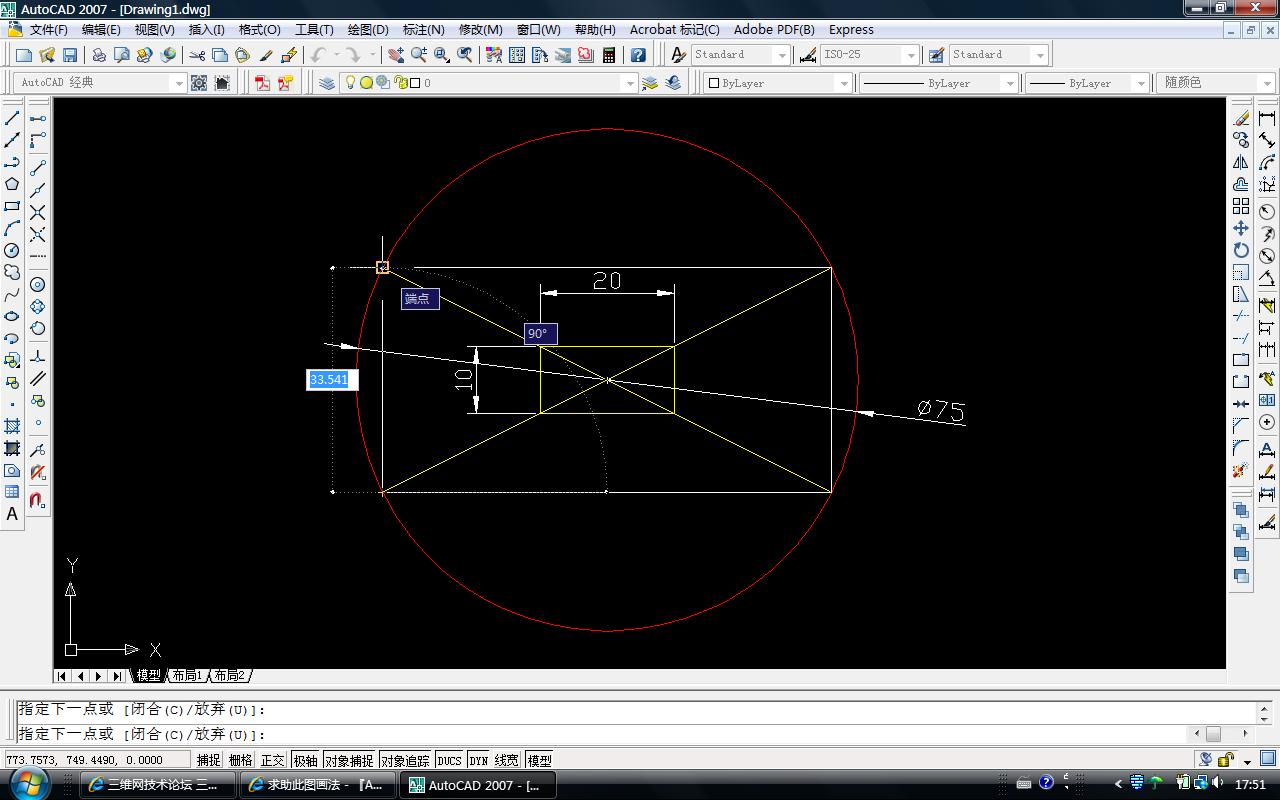Select the Linear dimension tool
The width and height of the screenshot is (1280, 800).
(1267, 118)
